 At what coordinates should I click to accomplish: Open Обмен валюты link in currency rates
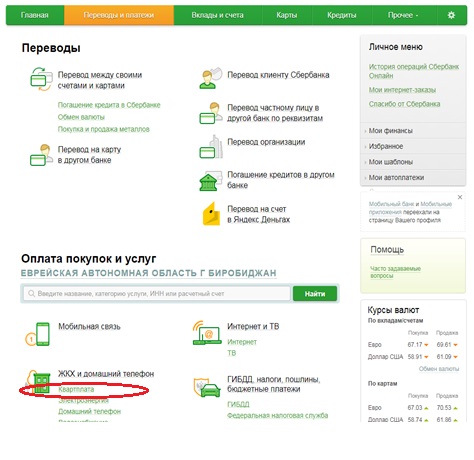pos(439,369)
